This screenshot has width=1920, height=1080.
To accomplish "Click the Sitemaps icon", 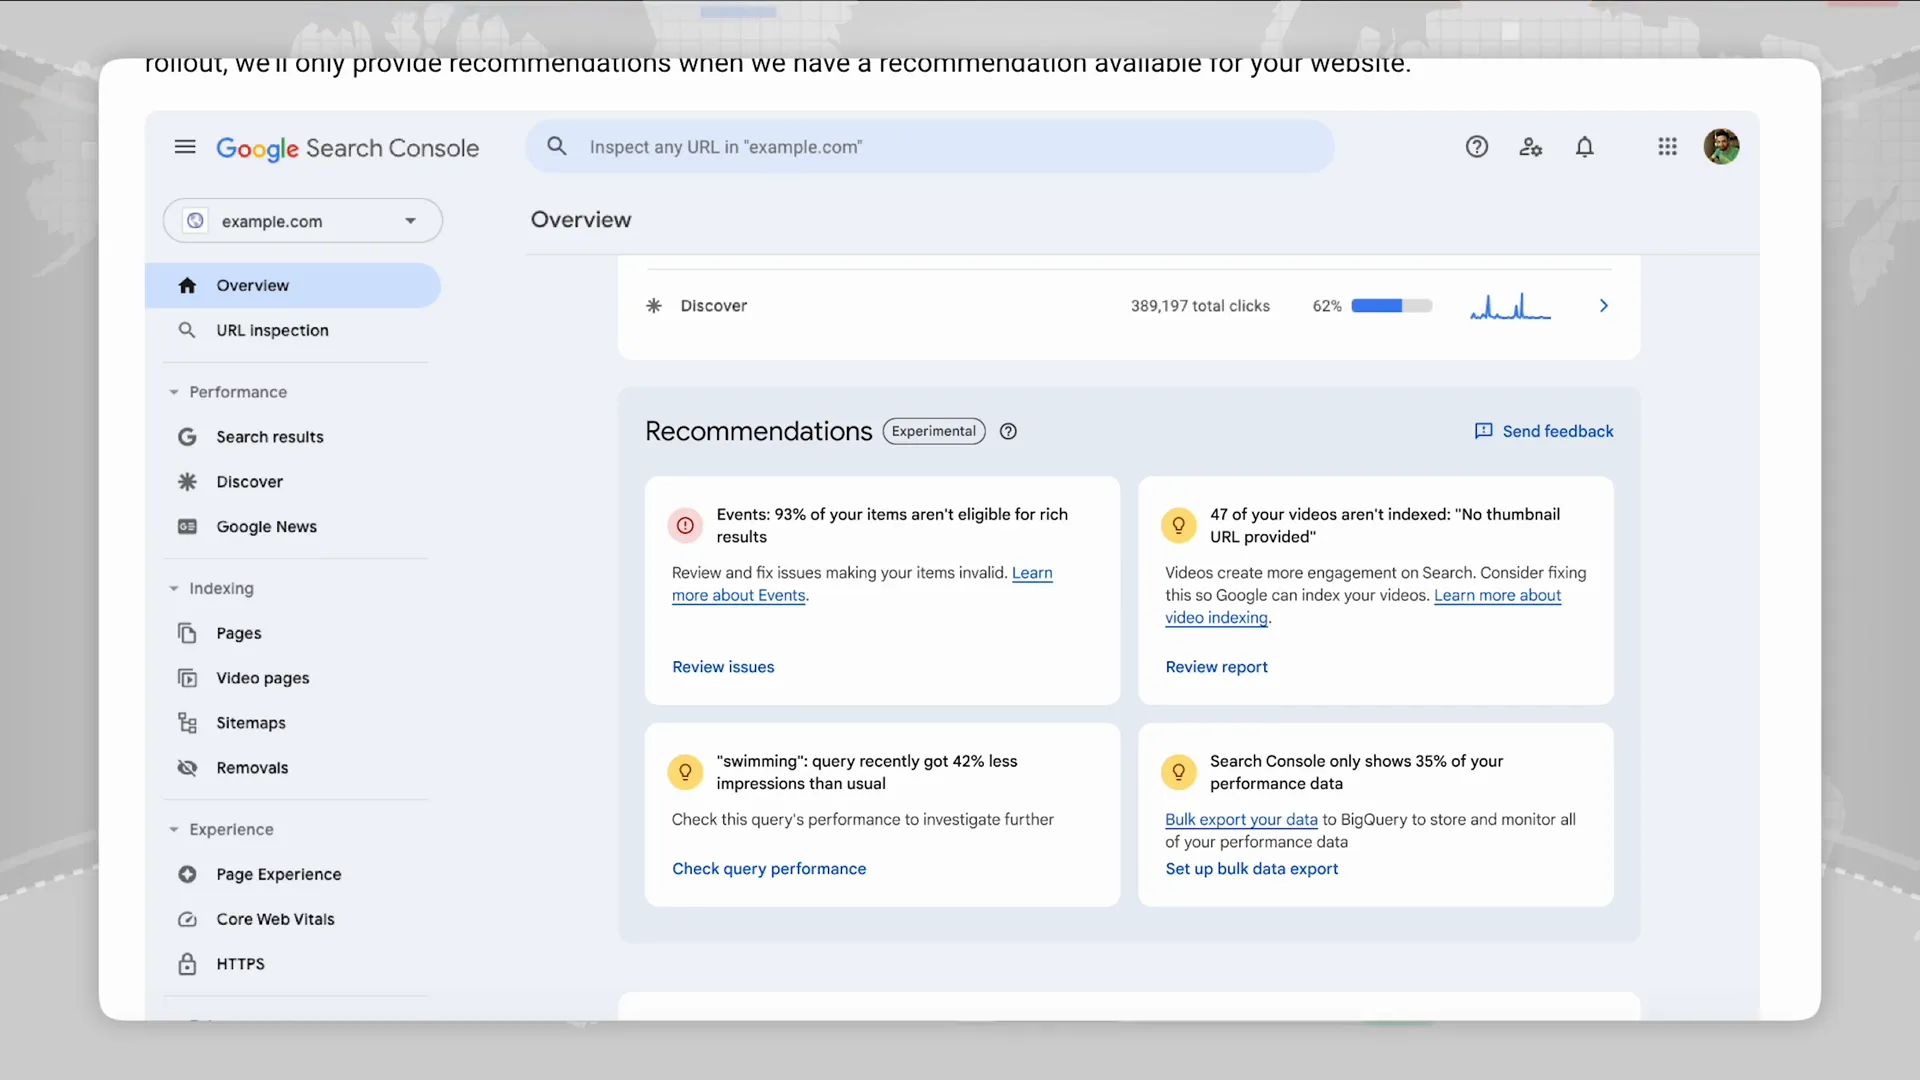I will tap(187, 723).
